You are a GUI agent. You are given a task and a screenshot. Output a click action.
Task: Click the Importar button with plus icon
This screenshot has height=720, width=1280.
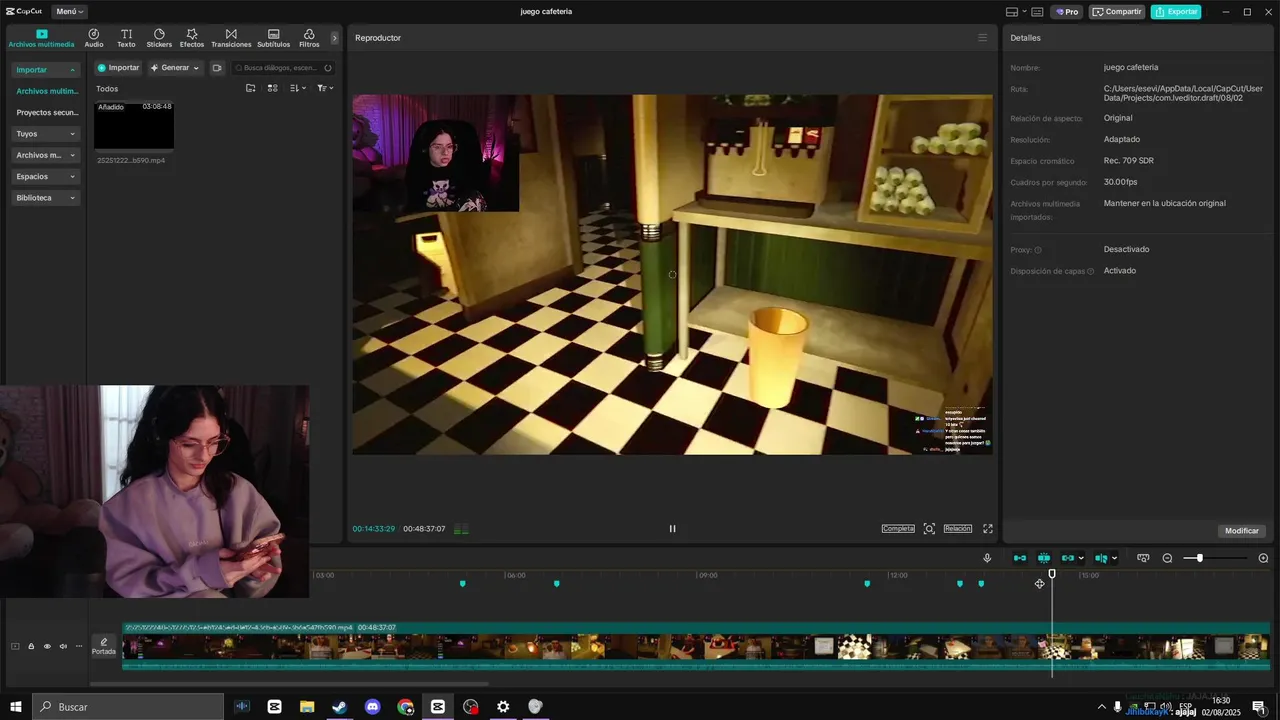pos(118,68)
